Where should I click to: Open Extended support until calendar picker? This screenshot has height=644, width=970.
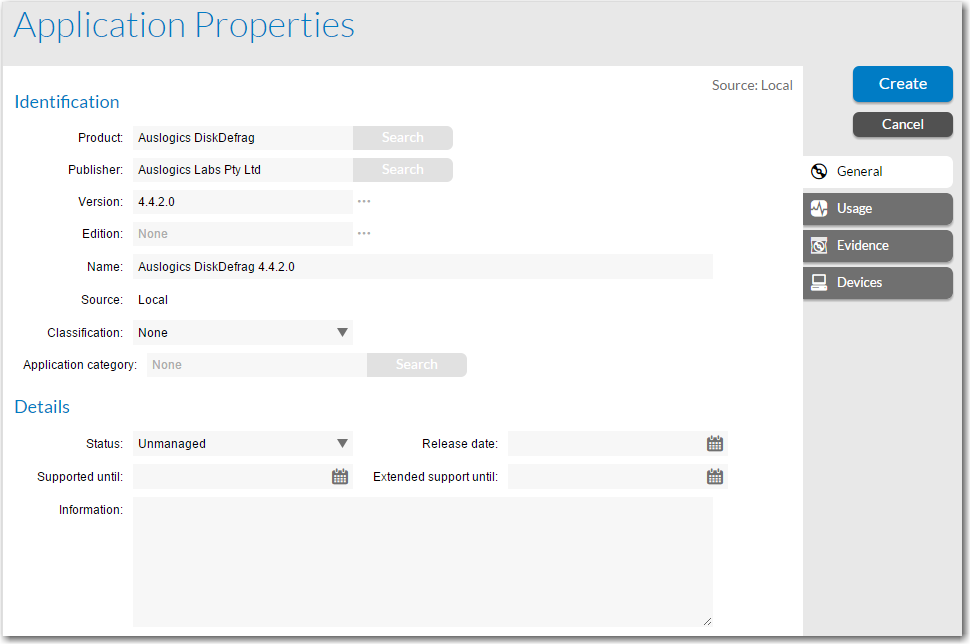point(715,476)
